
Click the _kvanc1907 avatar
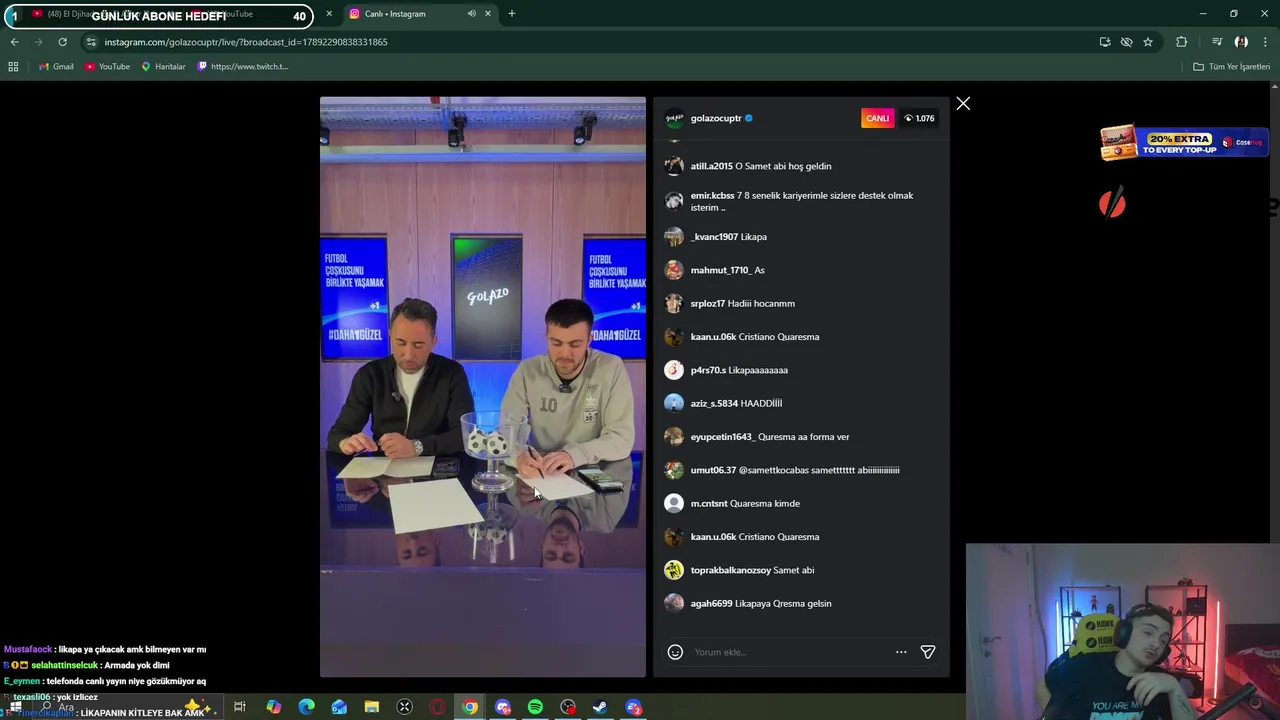click(x=674, y=237)
